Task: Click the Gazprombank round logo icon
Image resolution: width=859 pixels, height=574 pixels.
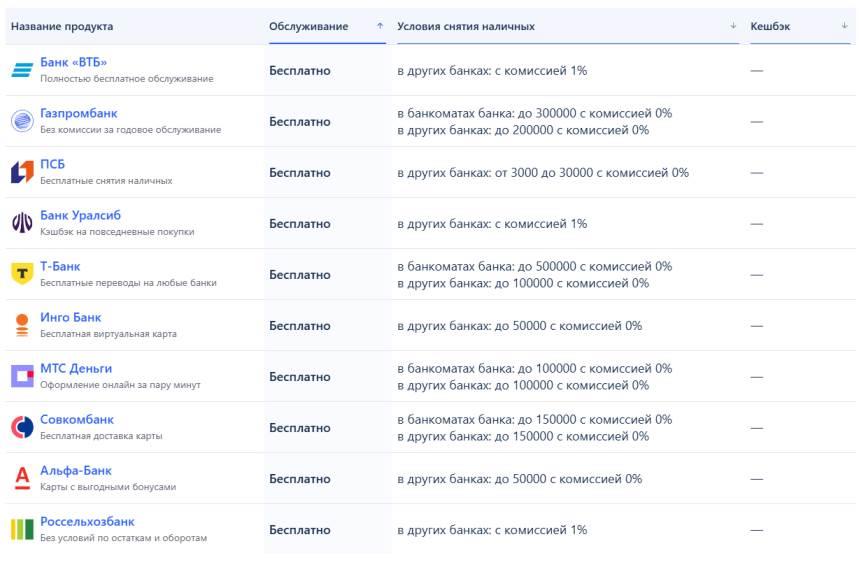Action: click(x=22, y=121)
